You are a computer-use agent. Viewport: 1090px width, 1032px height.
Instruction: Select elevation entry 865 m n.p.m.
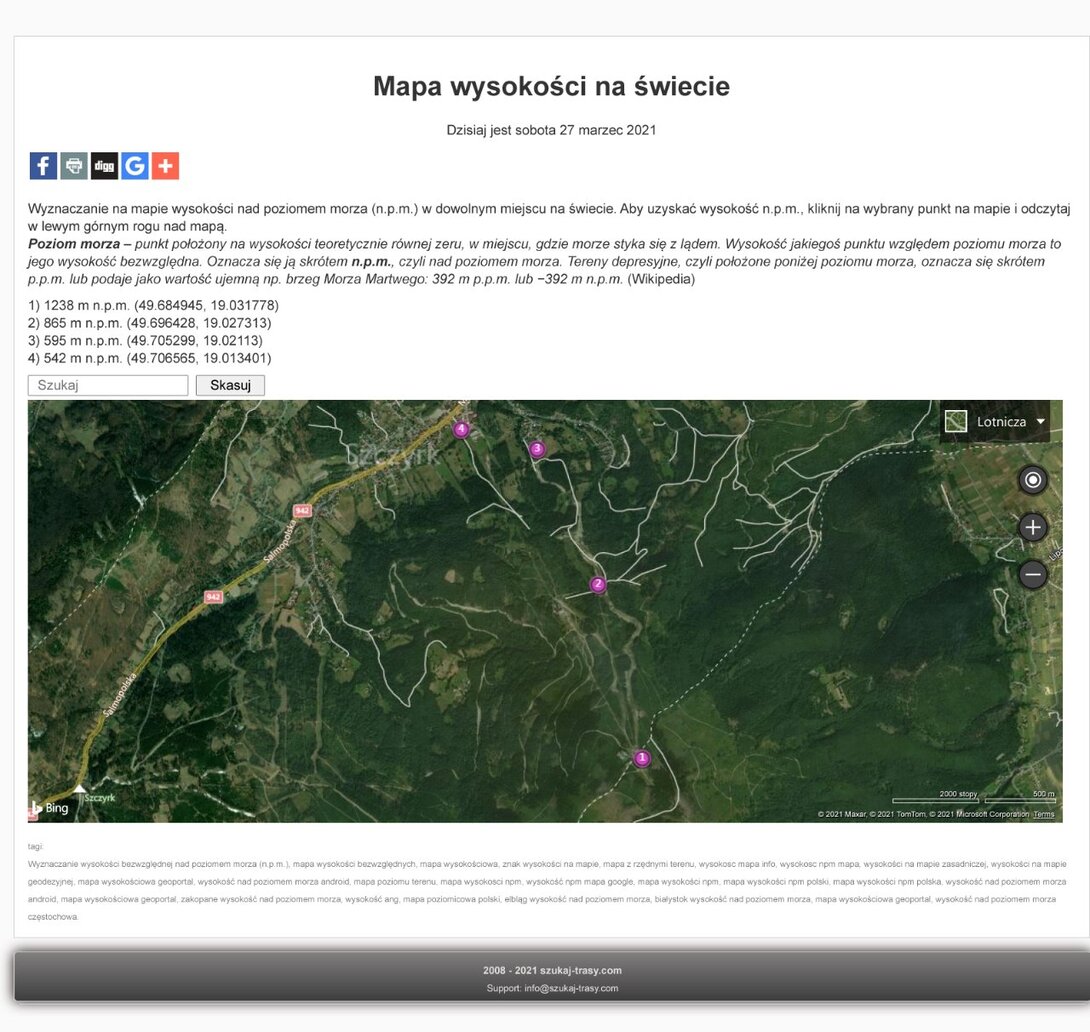point(149,323)
